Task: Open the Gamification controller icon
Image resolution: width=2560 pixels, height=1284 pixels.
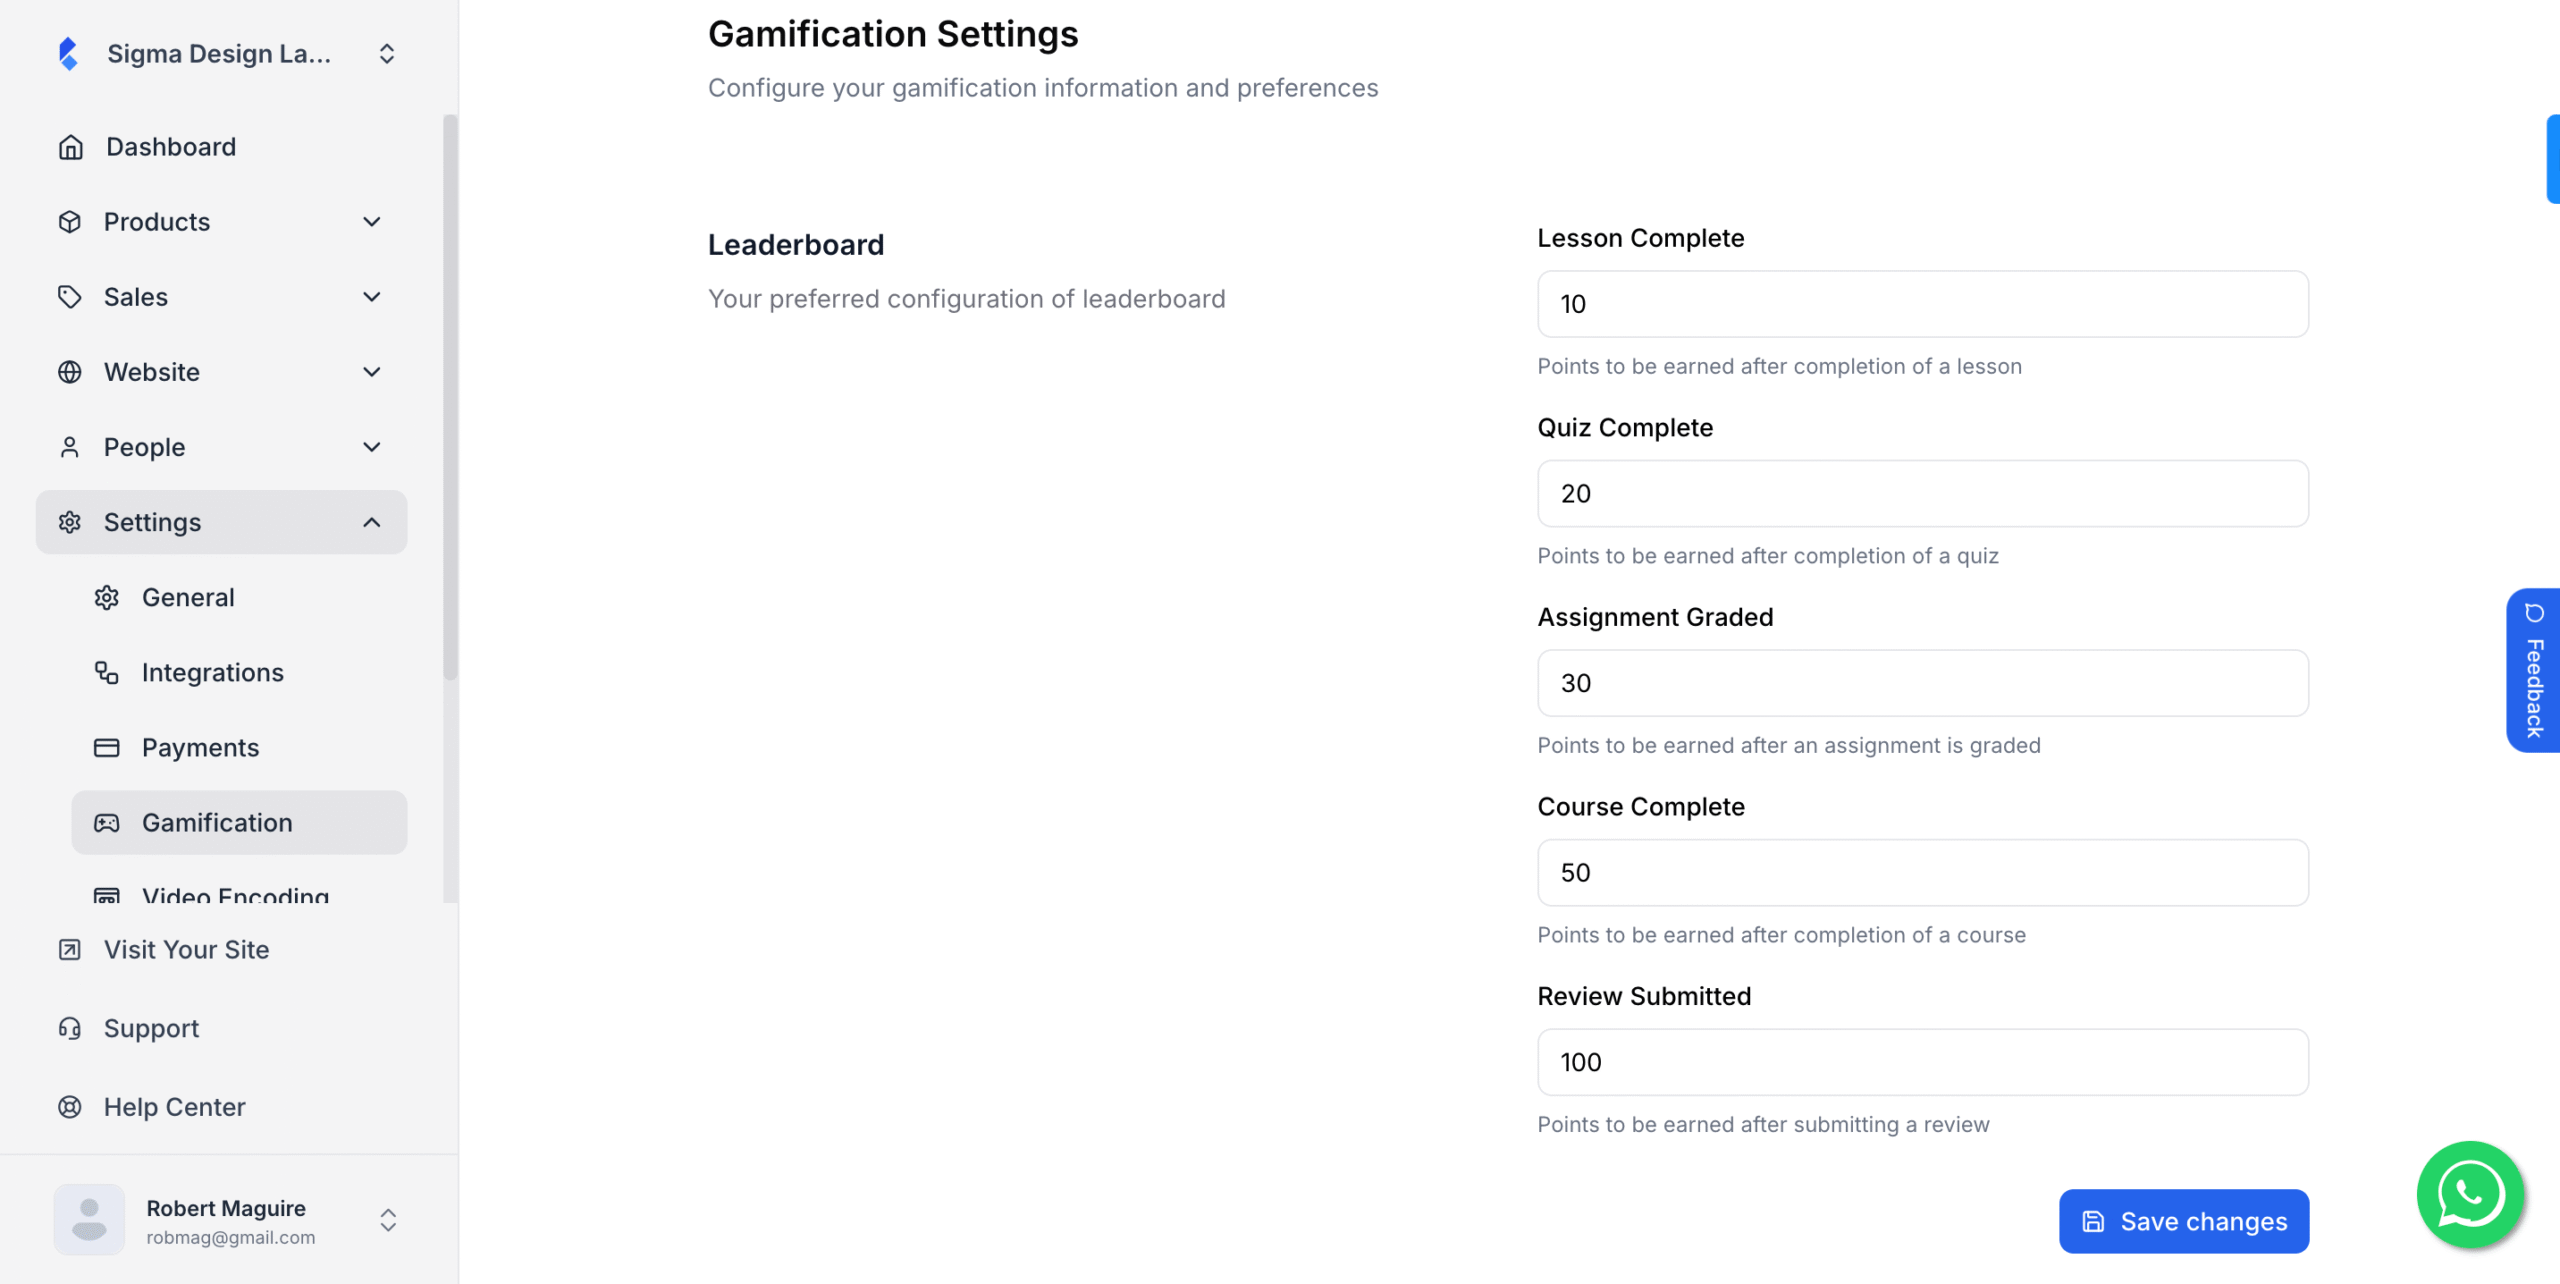Action: pos(107,822)
